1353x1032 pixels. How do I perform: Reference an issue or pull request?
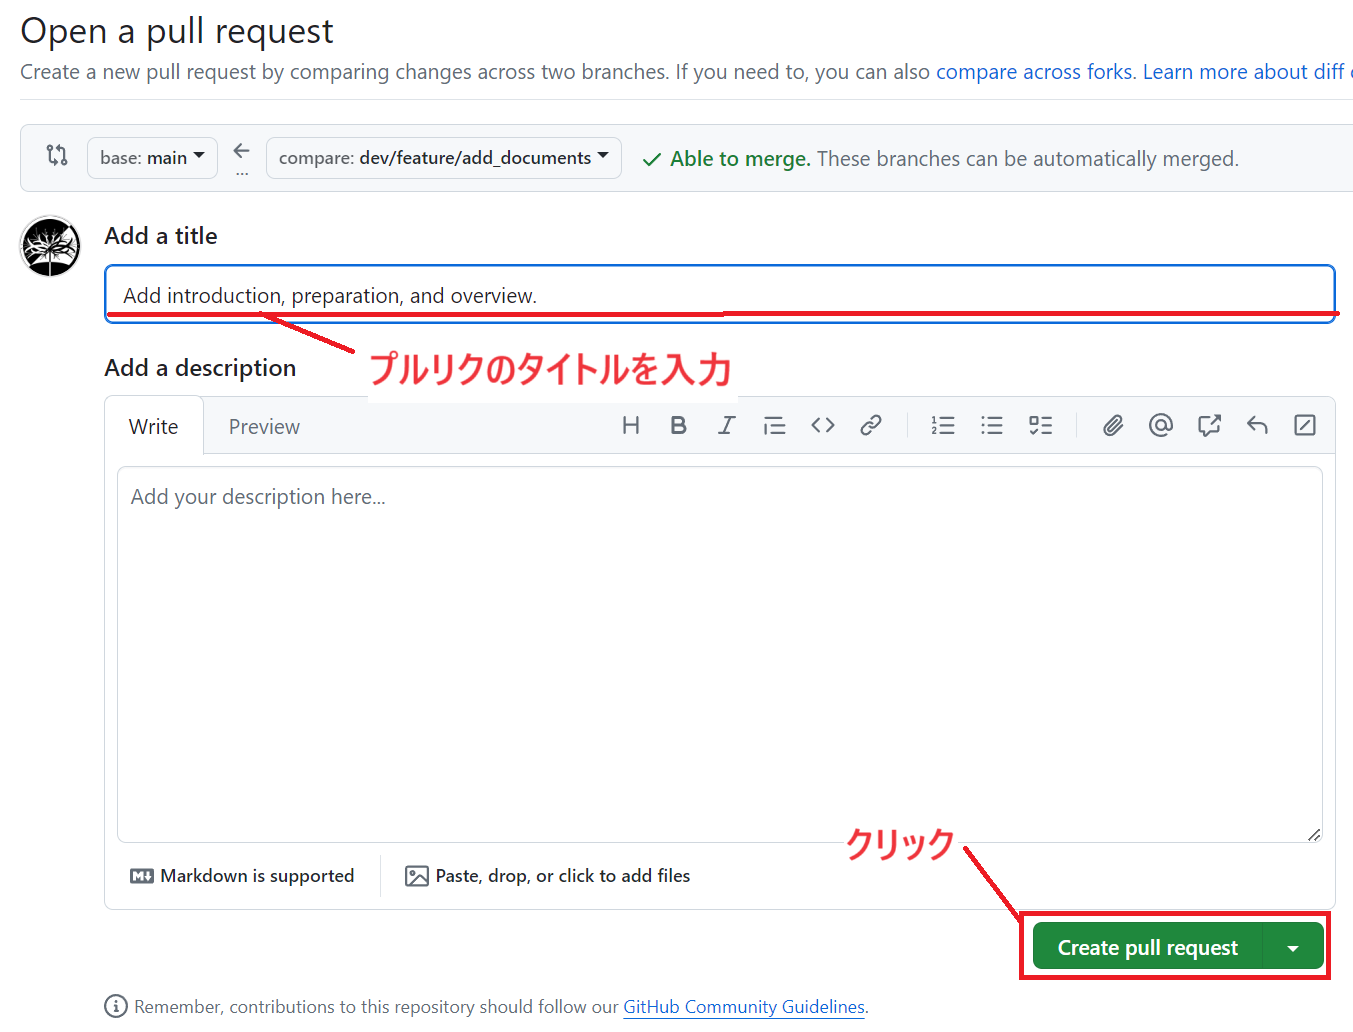(x=1208, y=425)
